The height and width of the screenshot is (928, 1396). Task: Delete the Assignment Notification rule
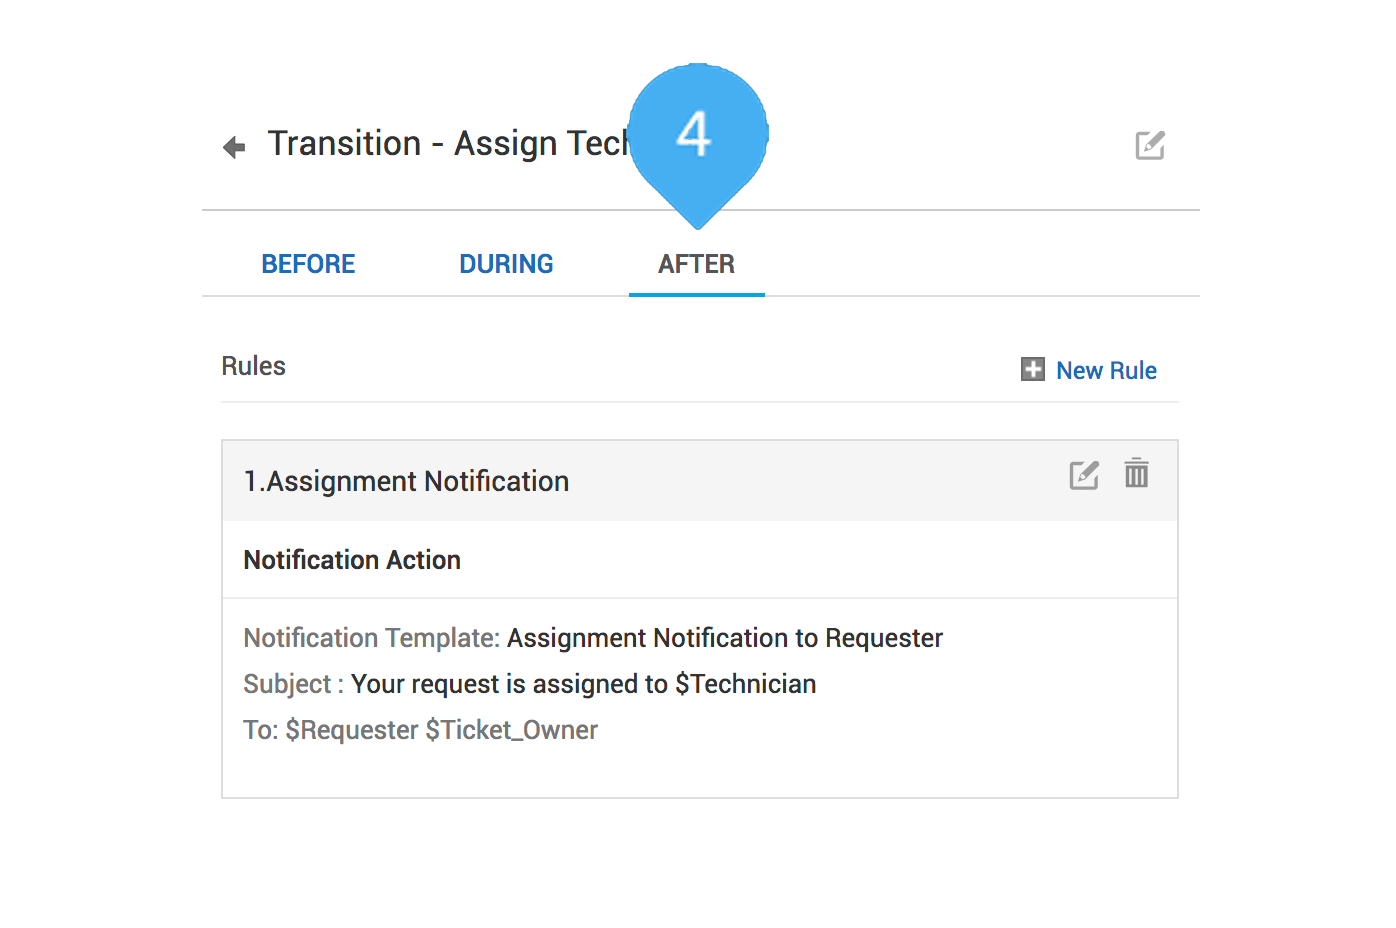click(x=1136, y=473)
